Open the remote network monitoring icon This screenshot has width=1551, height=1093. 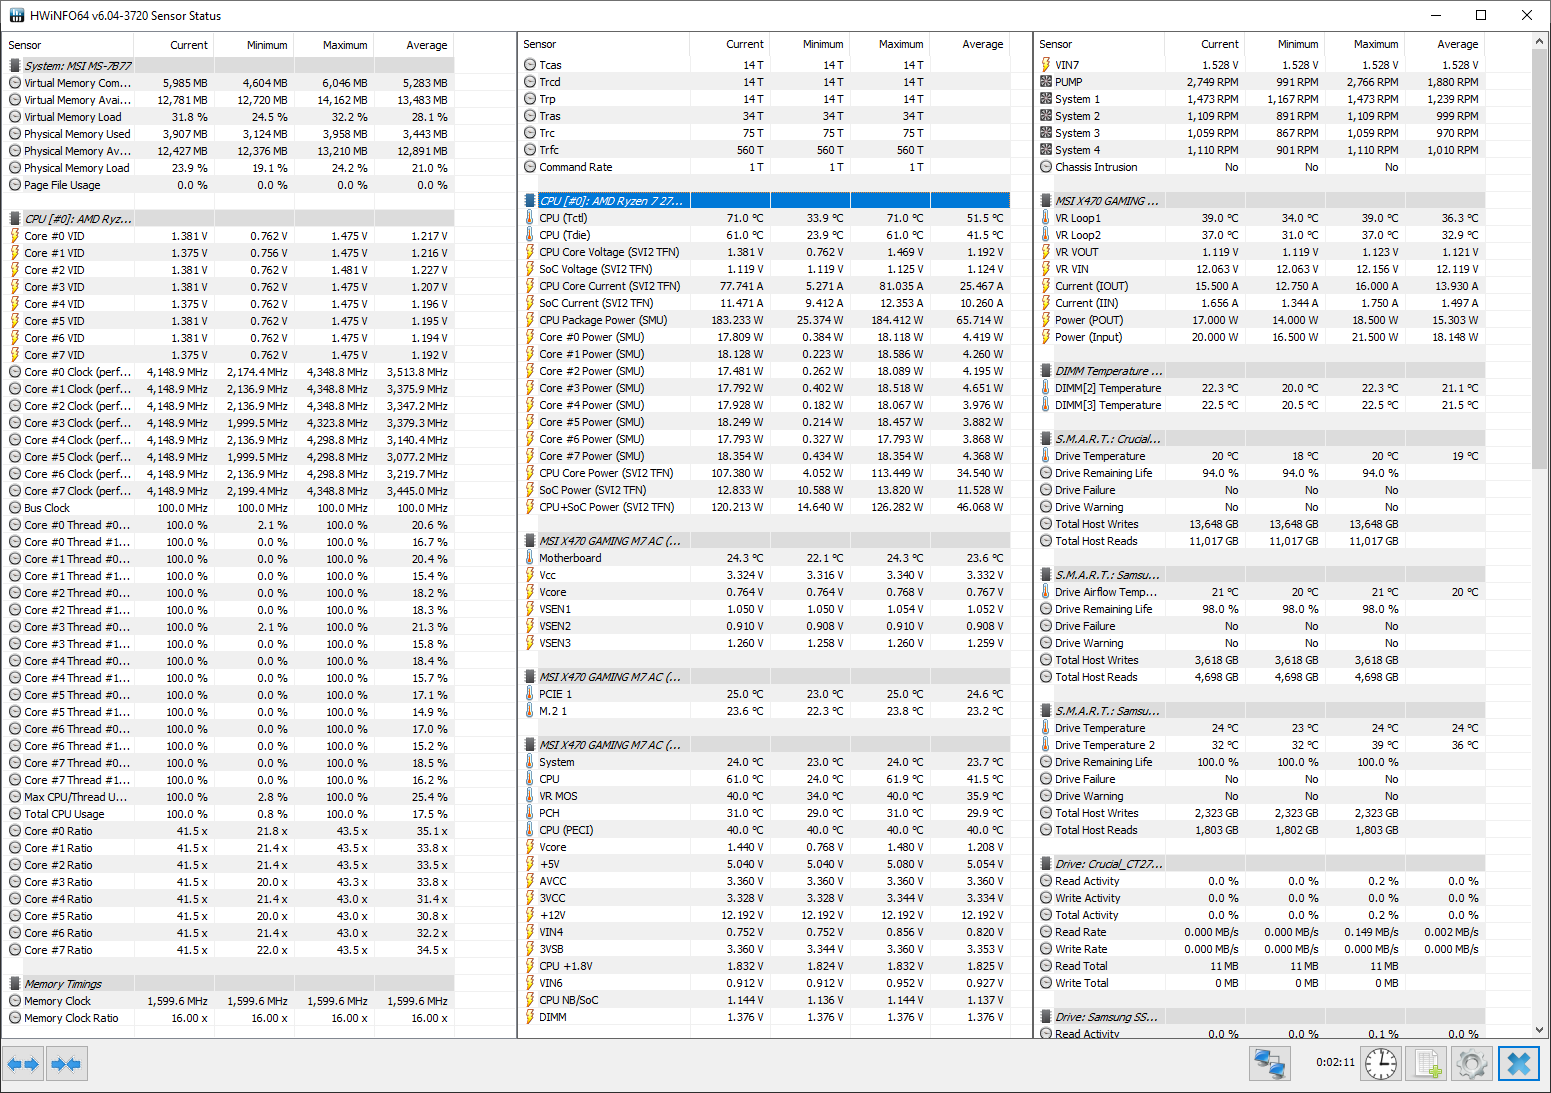tap(1269, 1064)
